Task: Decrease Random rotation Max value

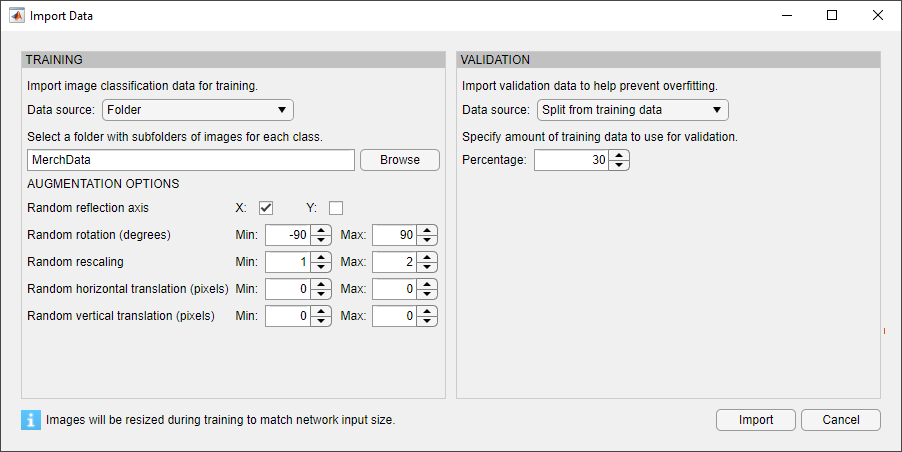Action: pyautogui.click(x=427, y=241)
